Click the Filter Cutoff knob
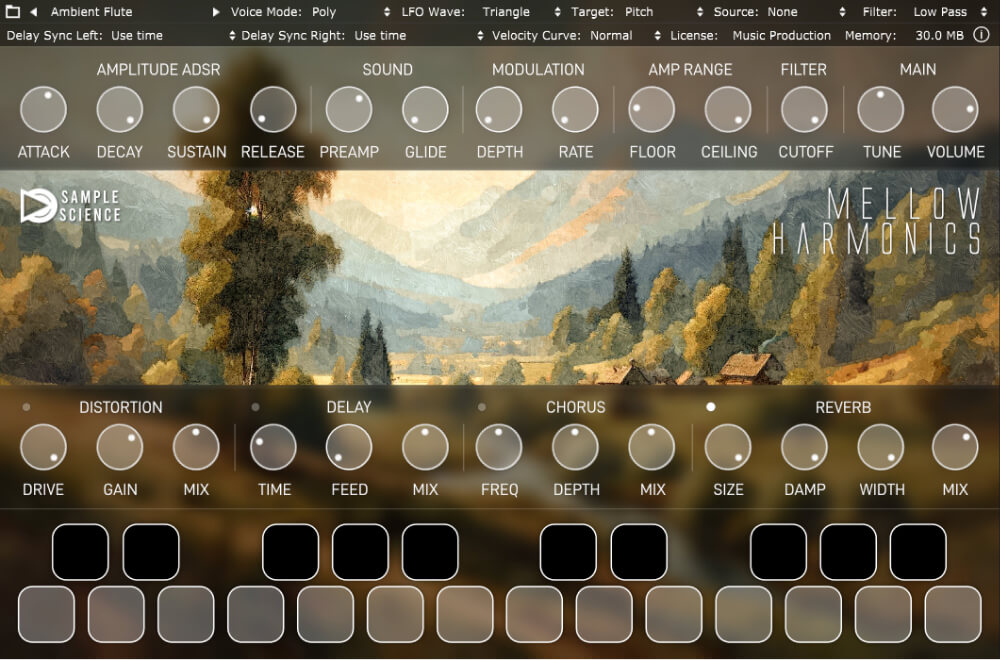 pyautogui.click(x=804, y=110)
